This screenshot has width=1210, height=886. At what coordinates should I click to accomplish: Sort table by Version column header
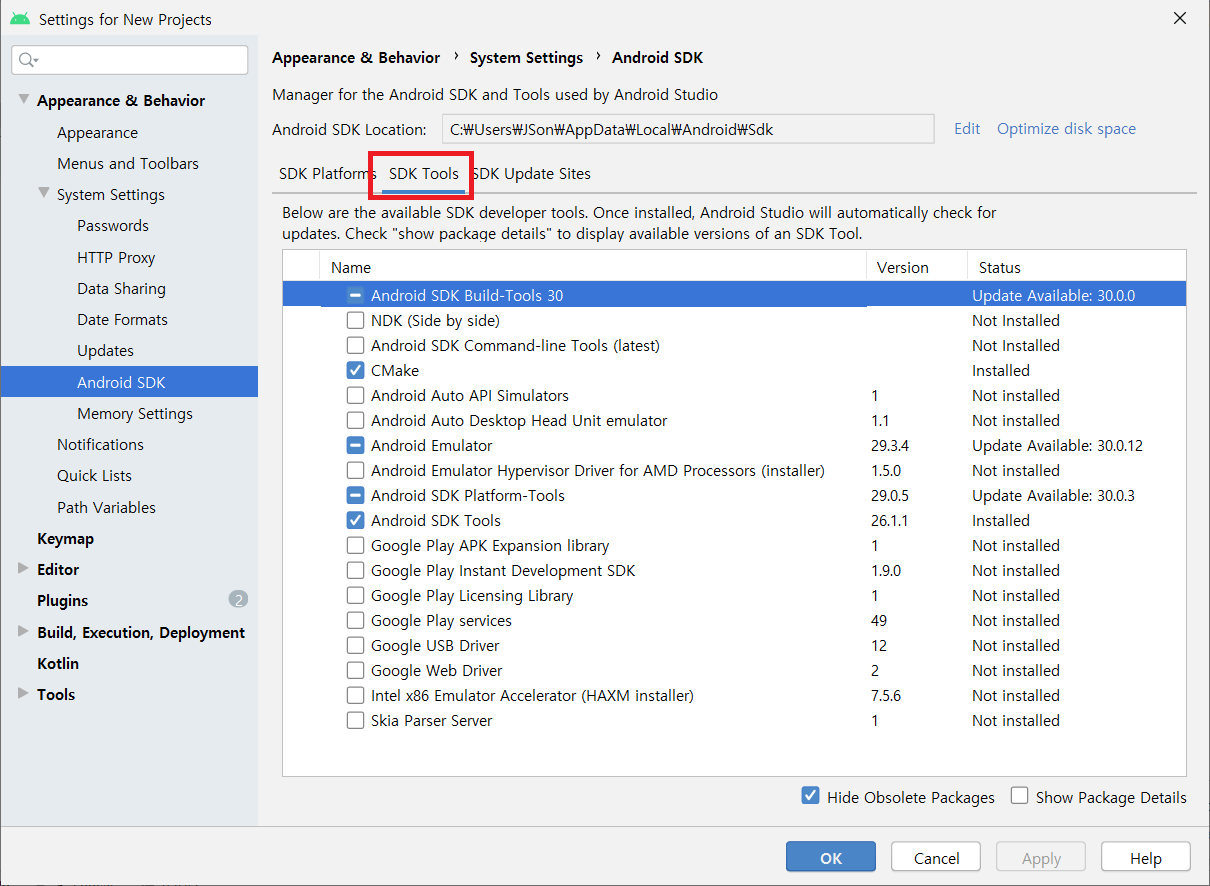click(x=917, y=267)
